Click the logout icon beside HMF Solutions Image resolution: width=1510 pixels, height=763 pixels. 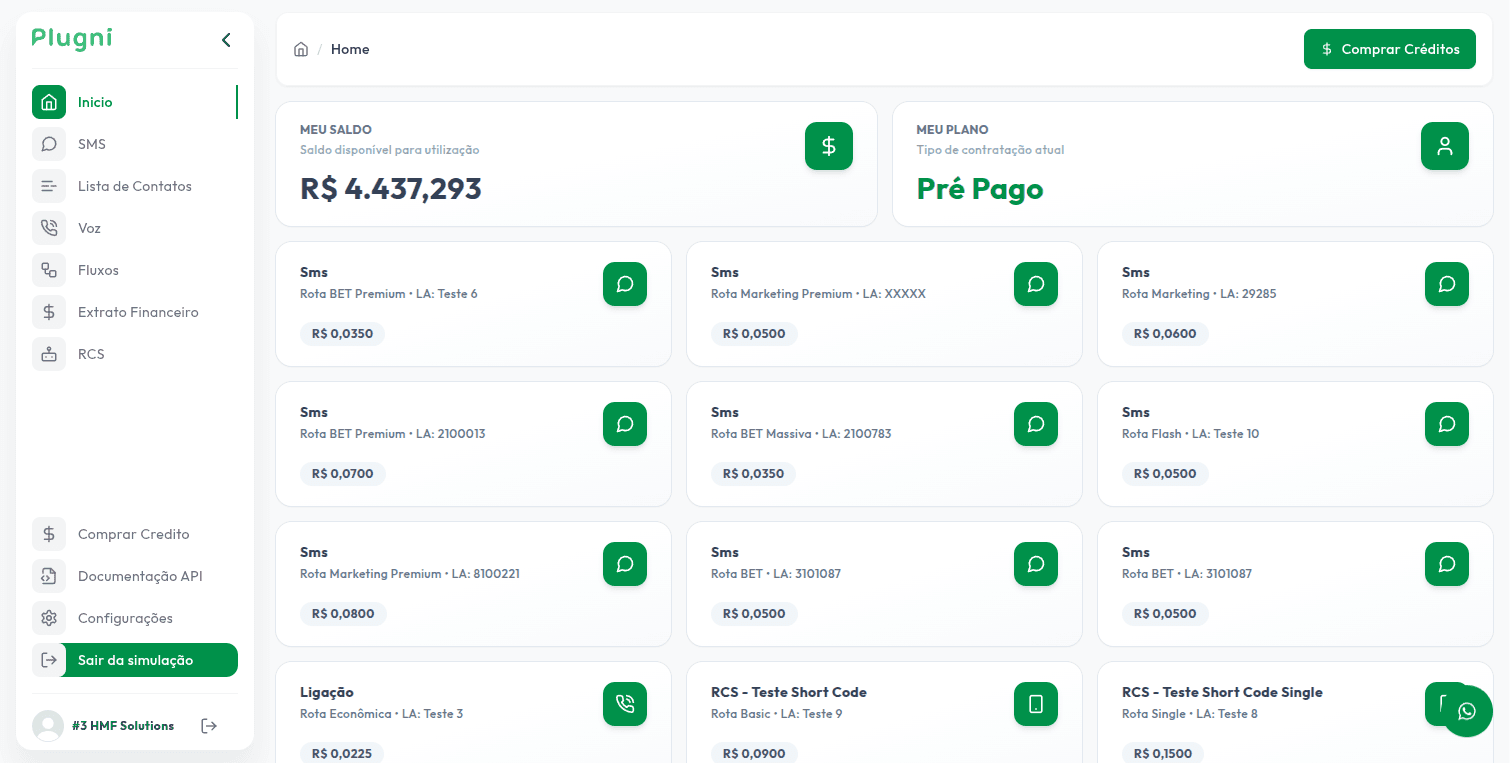209,726
